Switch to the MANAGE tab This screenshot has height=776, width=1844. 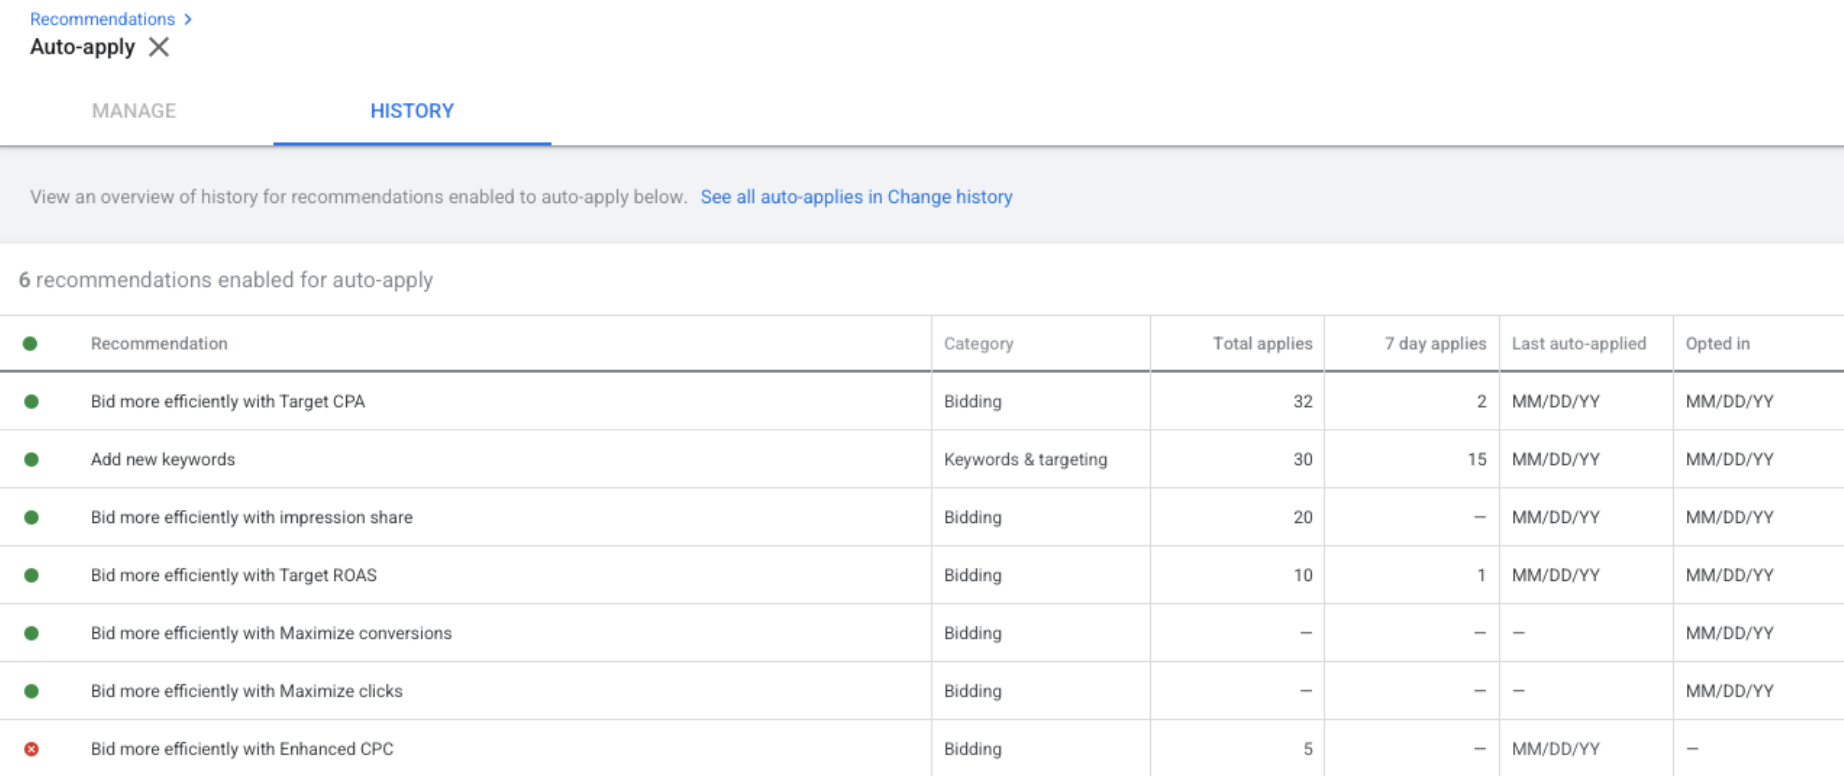coord(134,111)
